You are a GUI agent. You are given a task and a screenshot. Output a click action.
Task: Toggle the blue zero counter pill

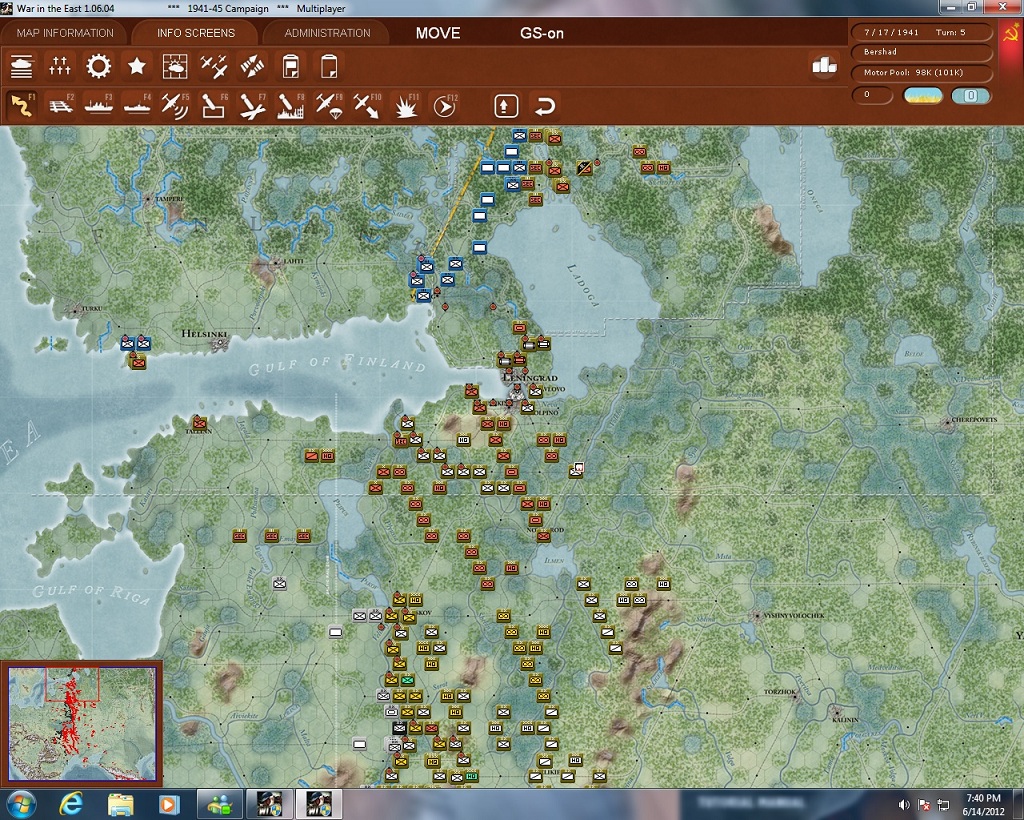970,95
